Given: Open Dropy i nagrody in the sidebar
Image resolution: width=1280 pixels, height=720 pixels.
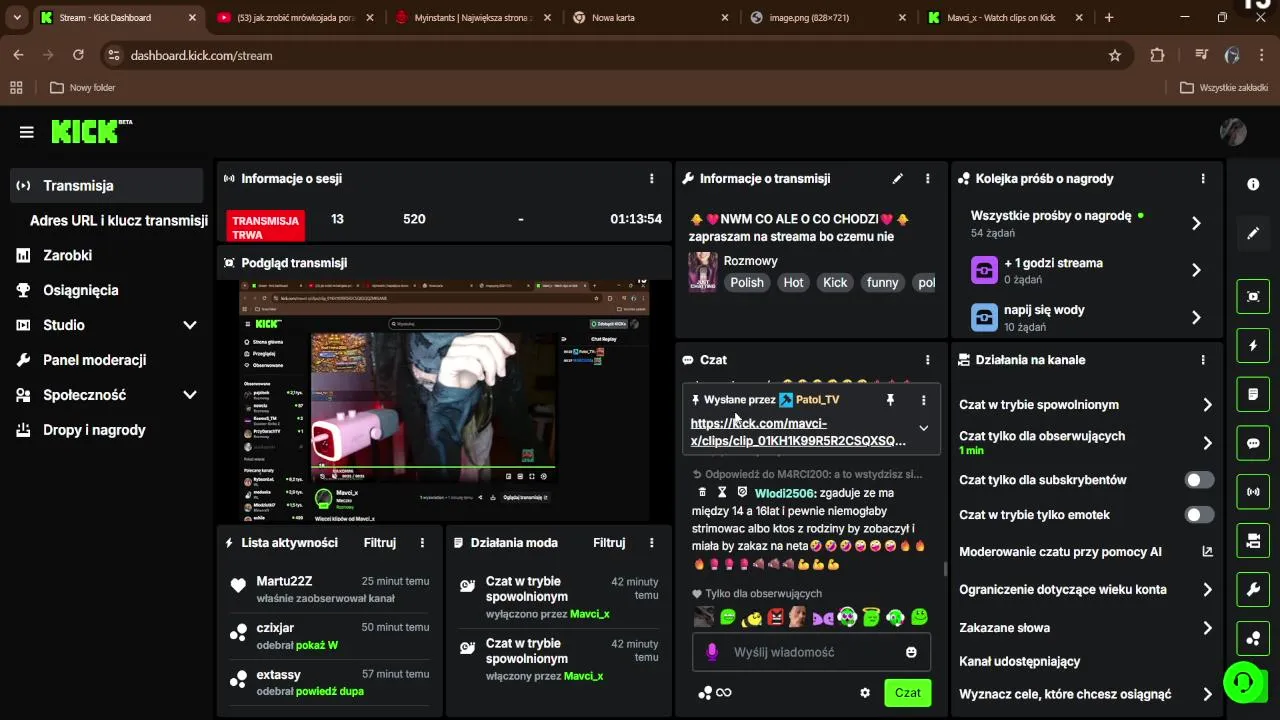Looking at the screenshot, I should 107,430.
